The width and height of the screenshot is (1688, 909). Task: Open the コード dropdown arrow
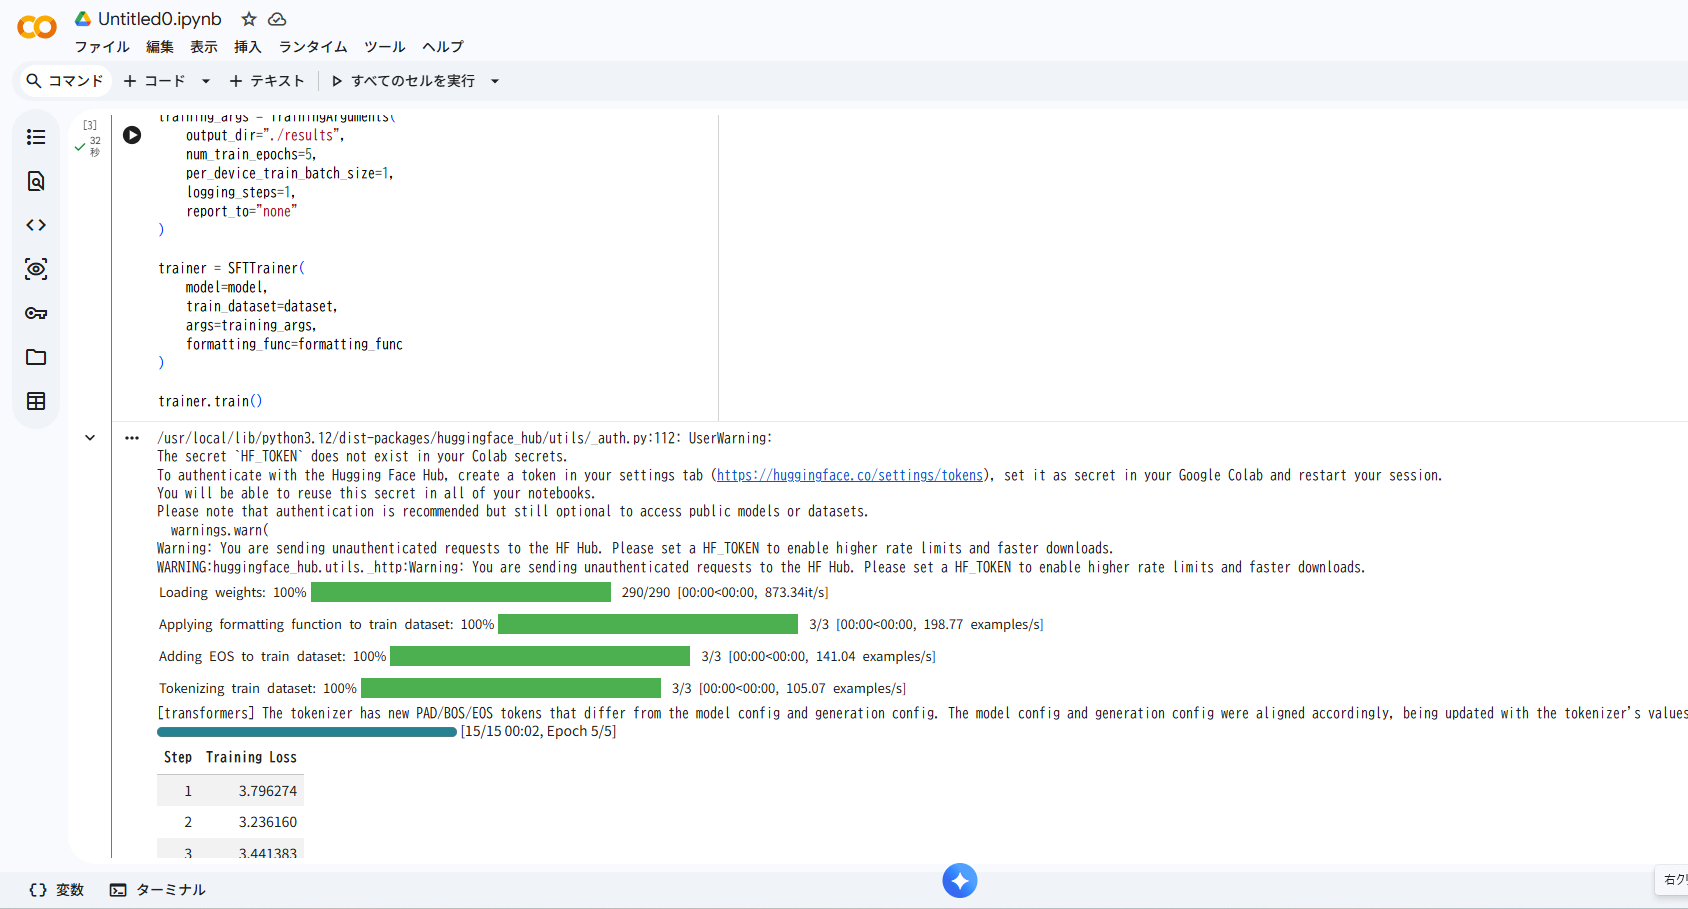pos(206,81)
